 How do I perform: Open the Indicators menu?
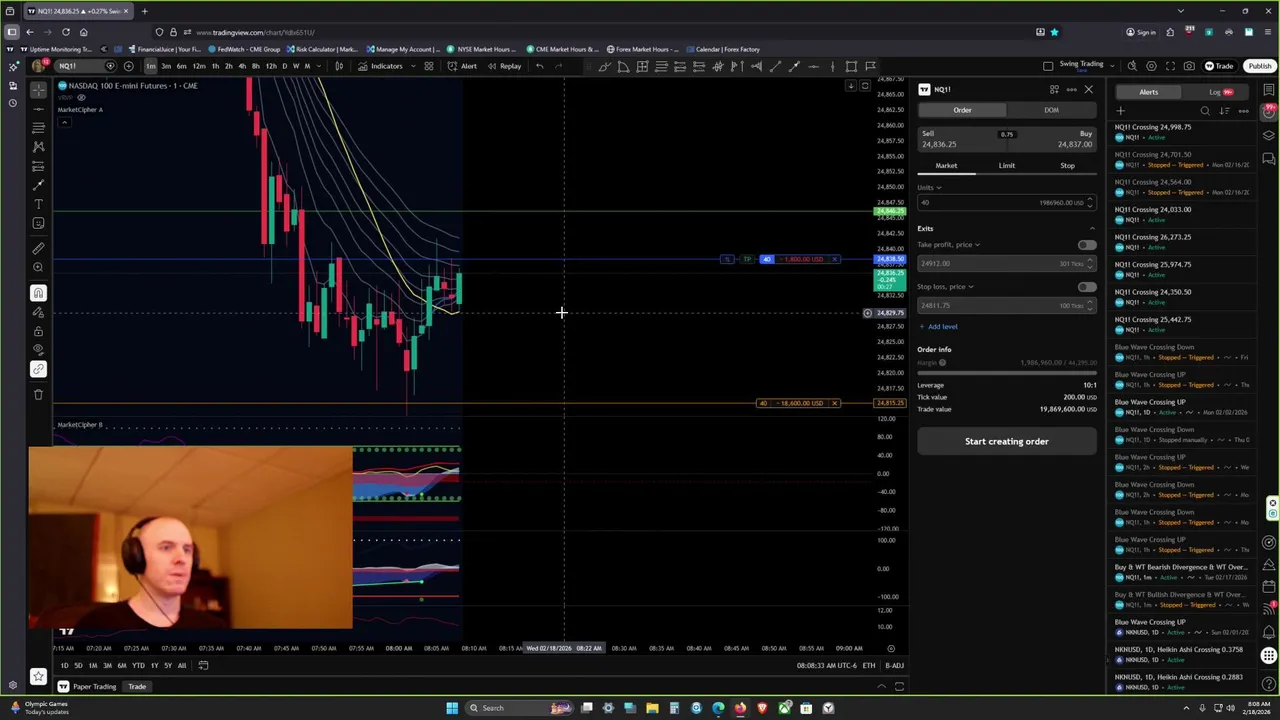pos(380,66)
